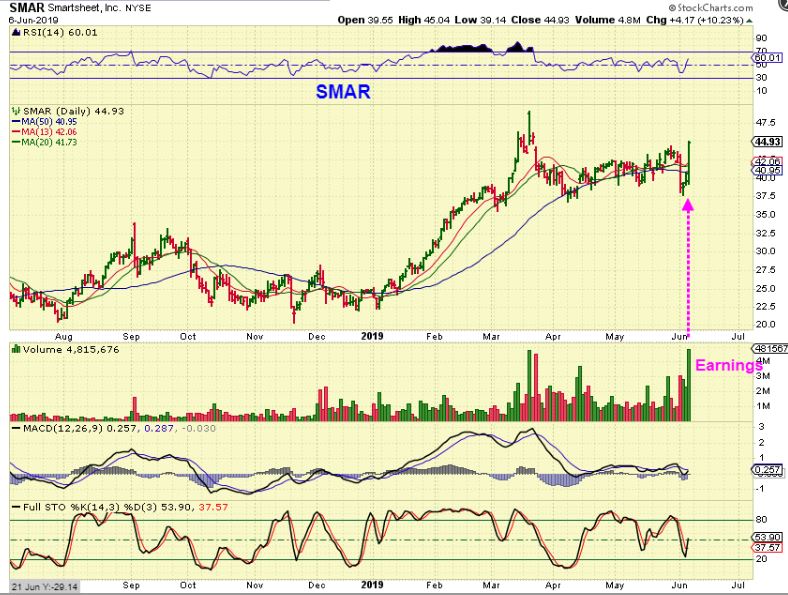Click the 47.5 price axis label
788x595 pixels.
[x=765, y=123]
